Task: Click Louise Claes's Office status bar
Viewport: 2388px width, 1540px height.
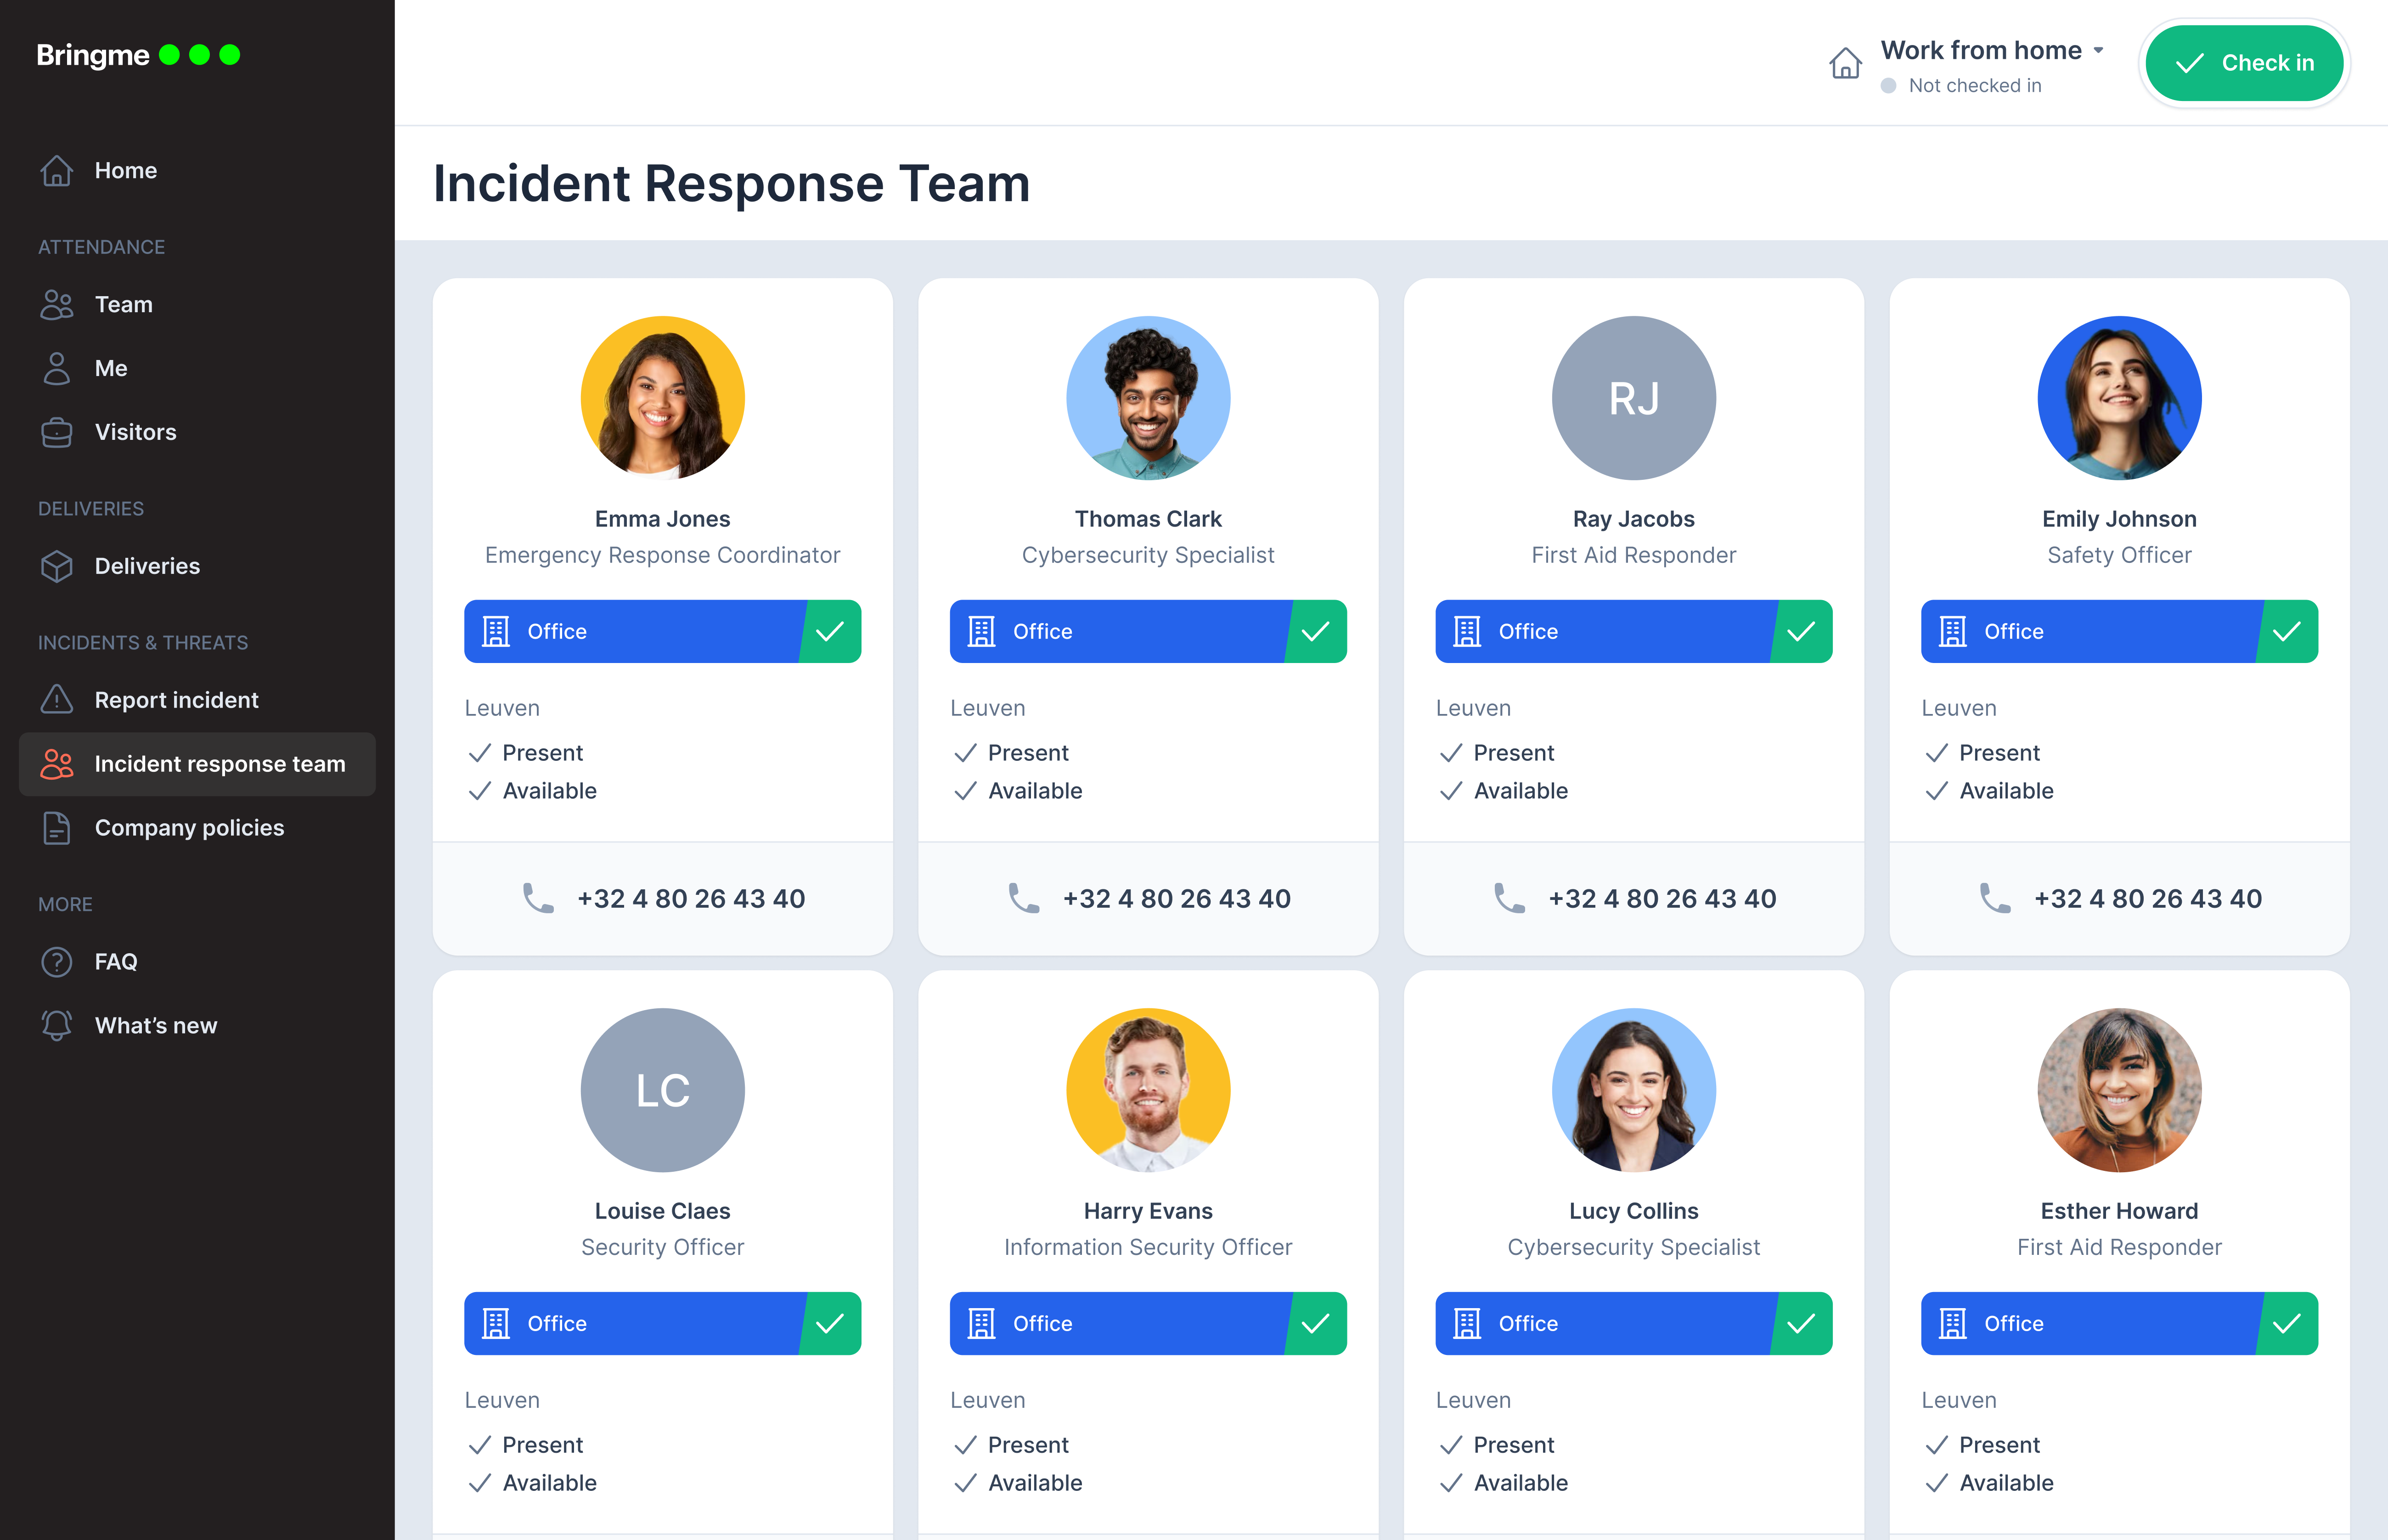Action: (x=663, y=1324)
